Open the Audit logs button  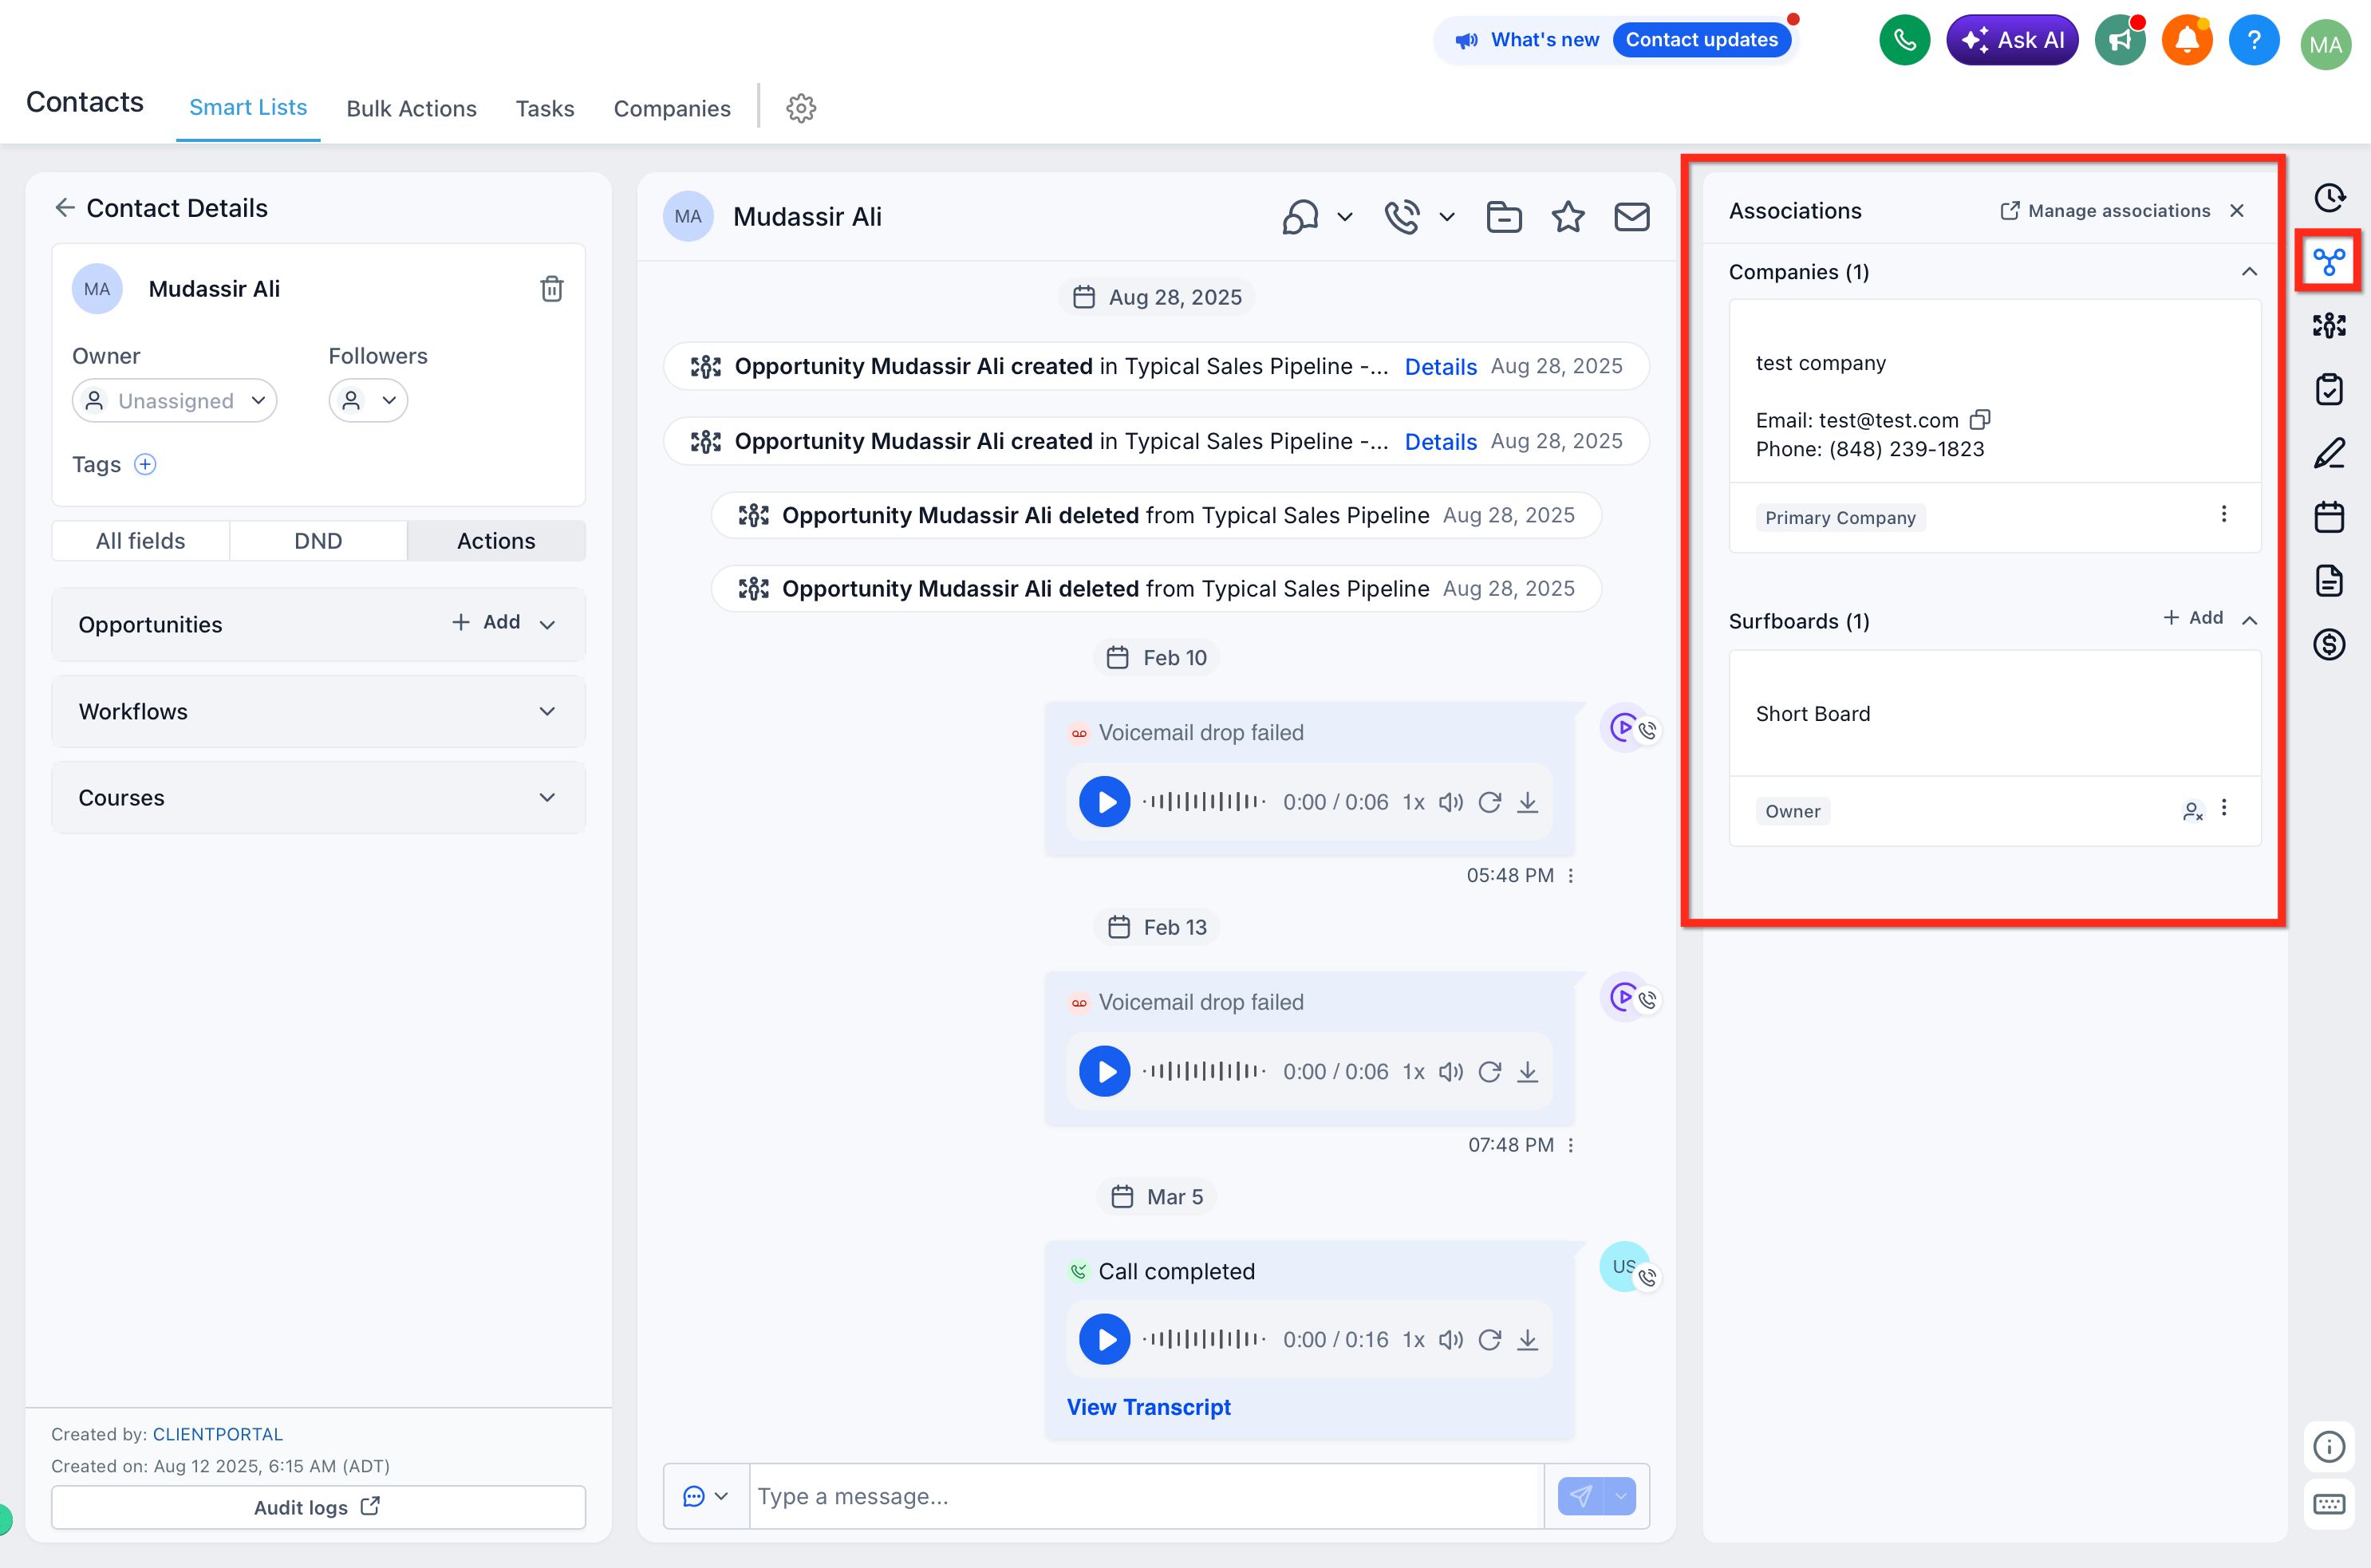pos(318,1506)
